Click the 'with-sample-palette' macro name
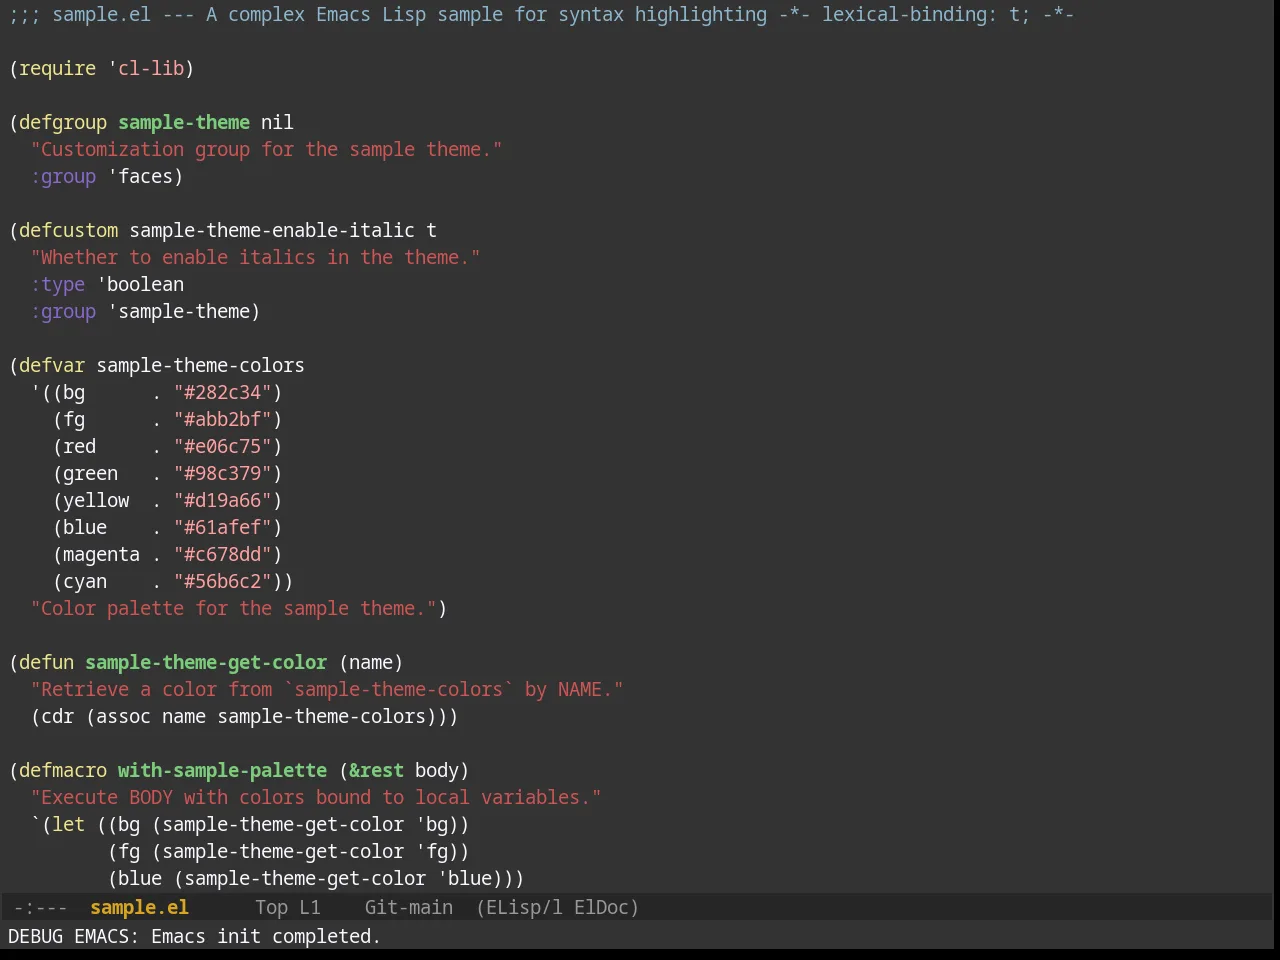 (222, 770)
